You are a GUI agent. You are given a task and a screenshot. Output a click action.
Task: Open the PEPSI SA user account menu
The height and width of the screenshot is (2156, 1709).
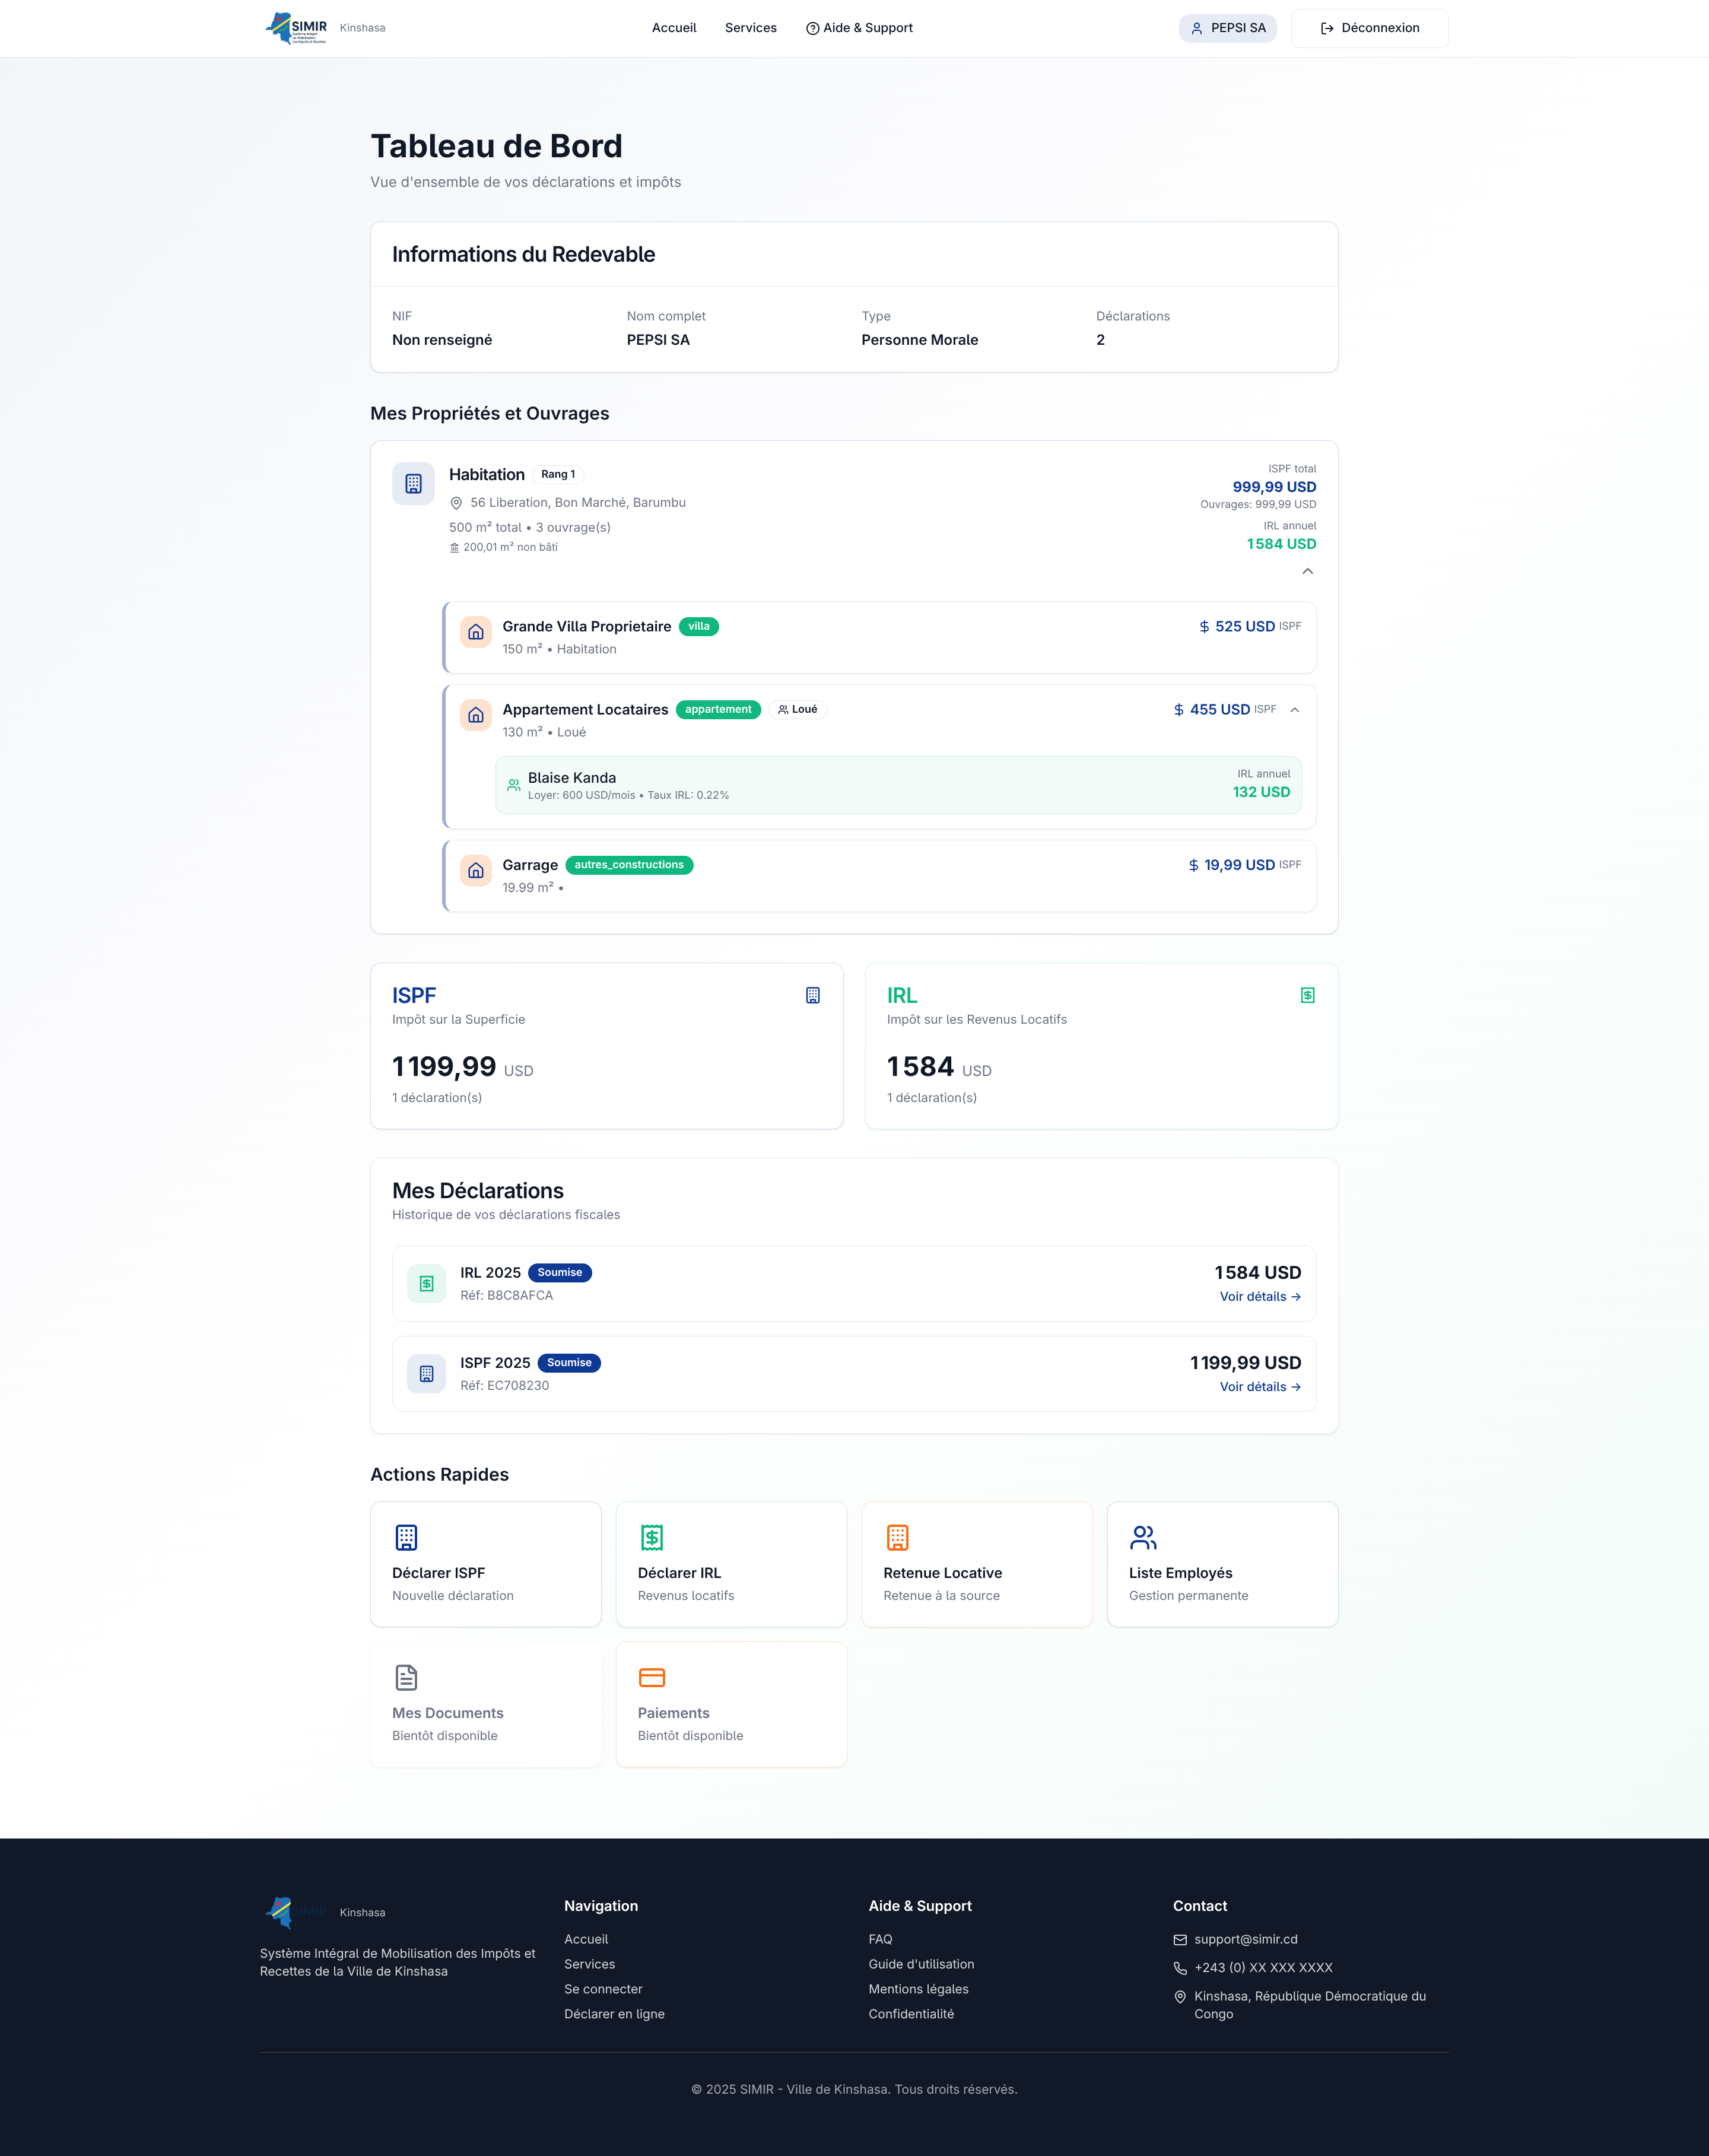[x=1227, y=28]
